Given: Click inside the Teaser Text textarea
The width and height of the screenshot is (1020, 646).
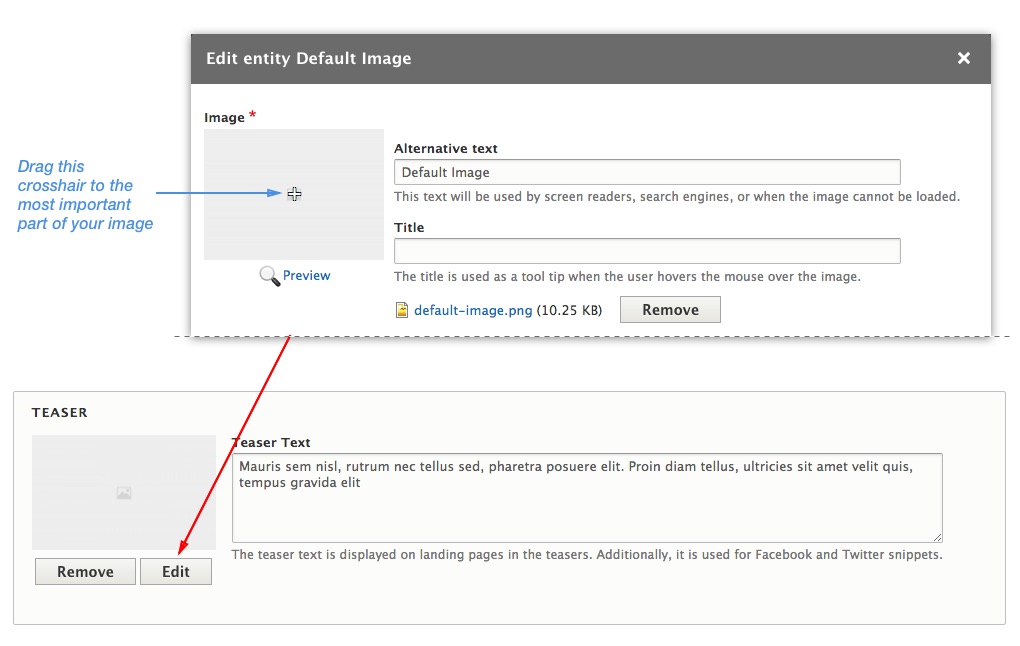Looking at the screenshot, I should tap(587, 498).
